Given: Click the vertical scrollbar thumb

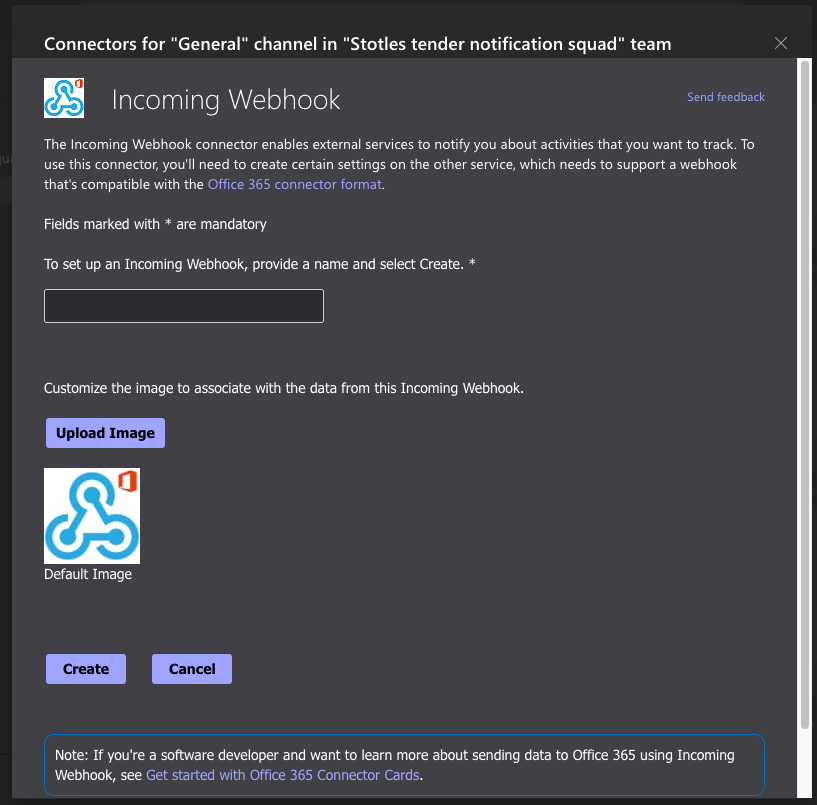Looking at the screenshot, I should pos(804,394).
